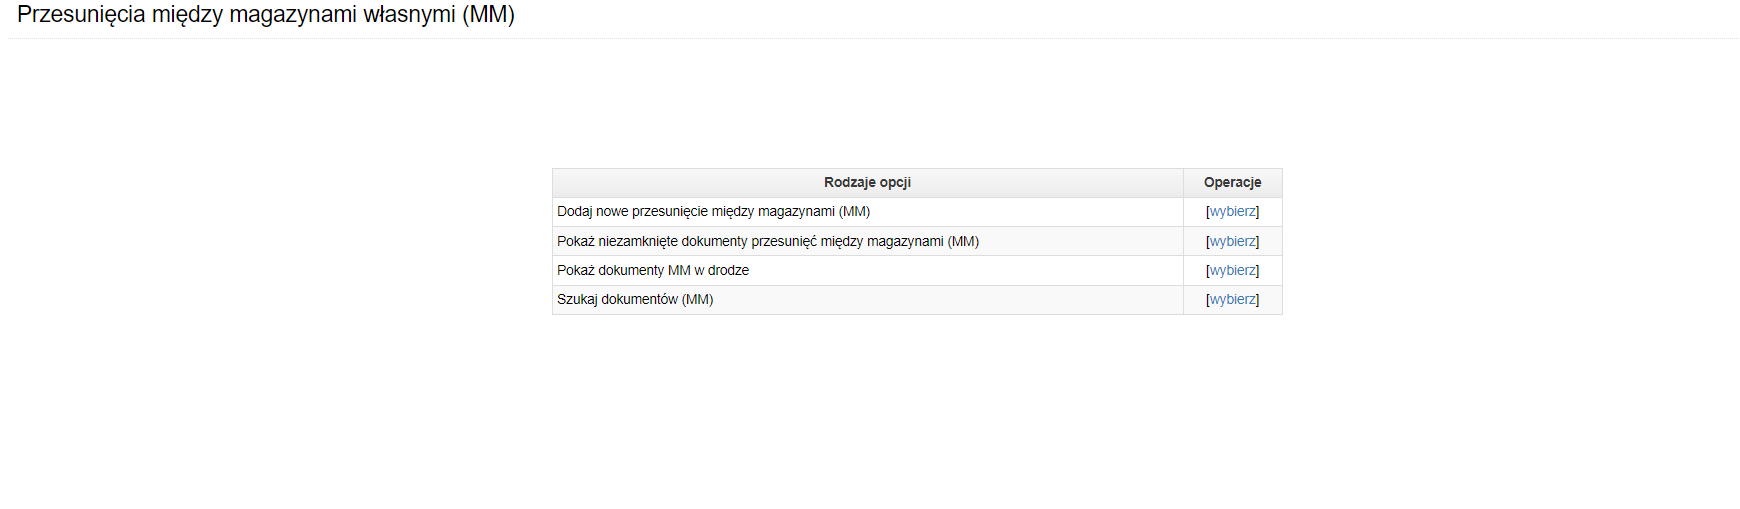This screenshot has width=1740, height=509.
Task: Click the operations cell of niezamknięte dokumenty row
Action: [1232, 241]
